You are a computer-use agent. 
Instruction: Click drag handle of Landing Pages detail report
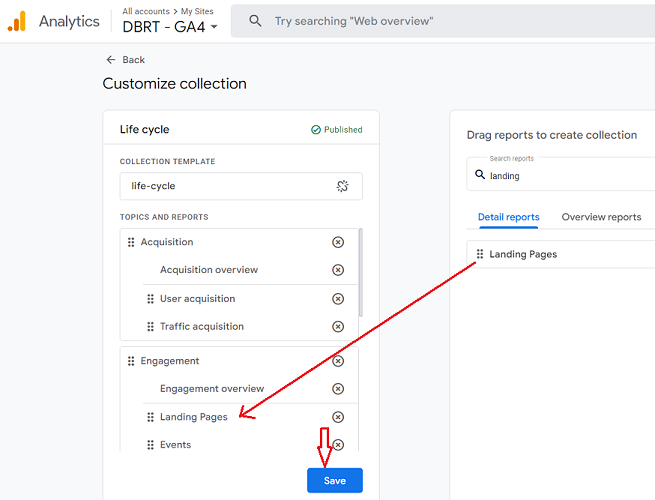pos(480,254)
